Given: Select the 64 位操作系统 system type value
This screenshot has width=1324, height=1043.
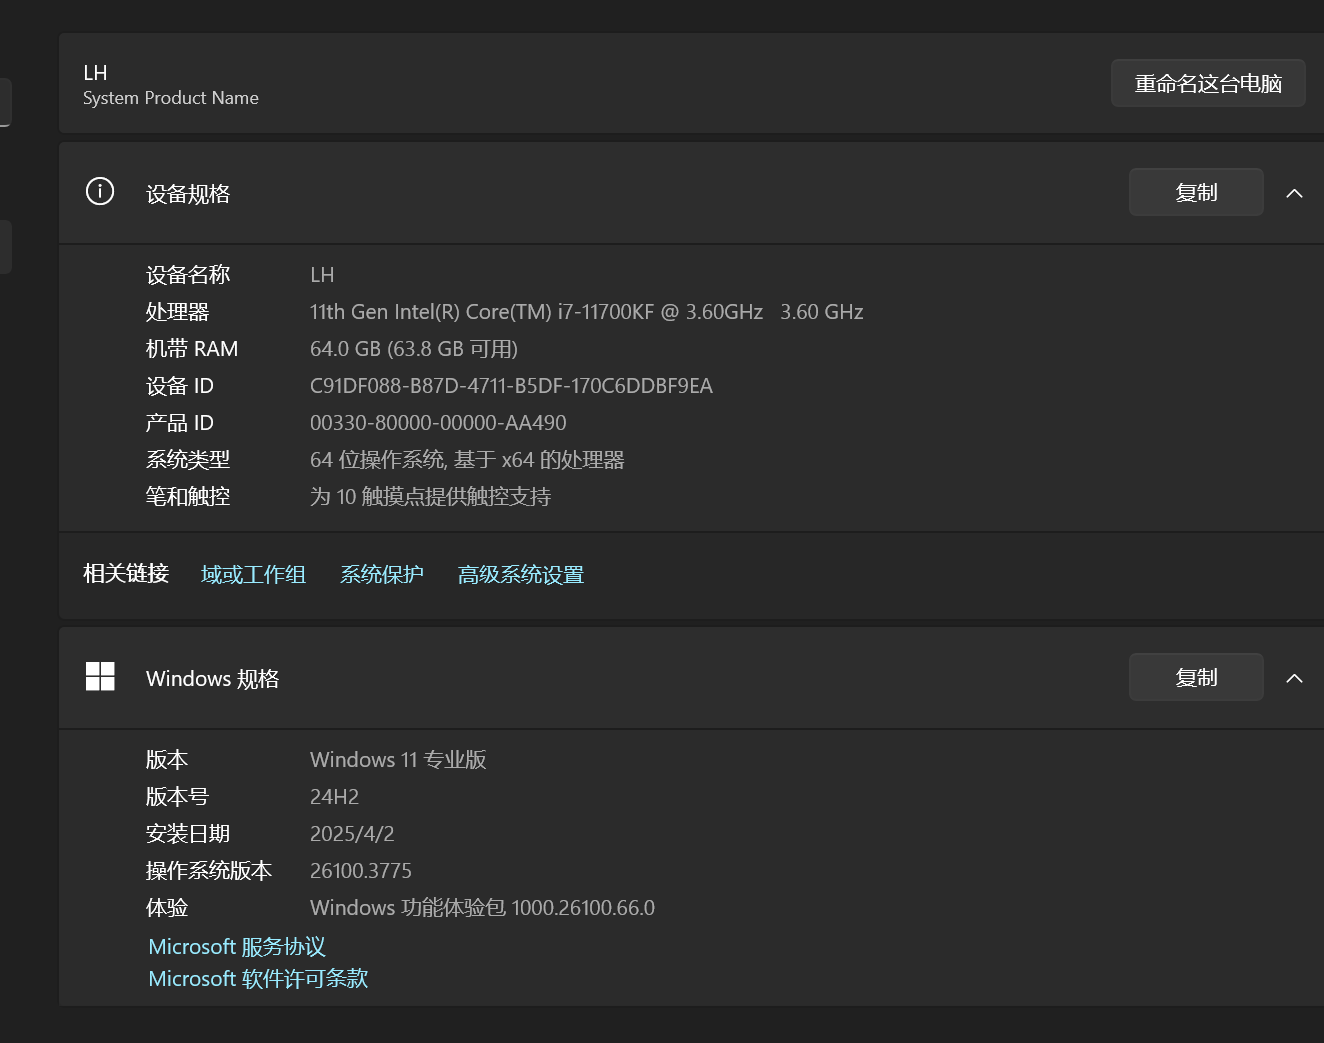Looking at the screenshot, I should [467, 460].
